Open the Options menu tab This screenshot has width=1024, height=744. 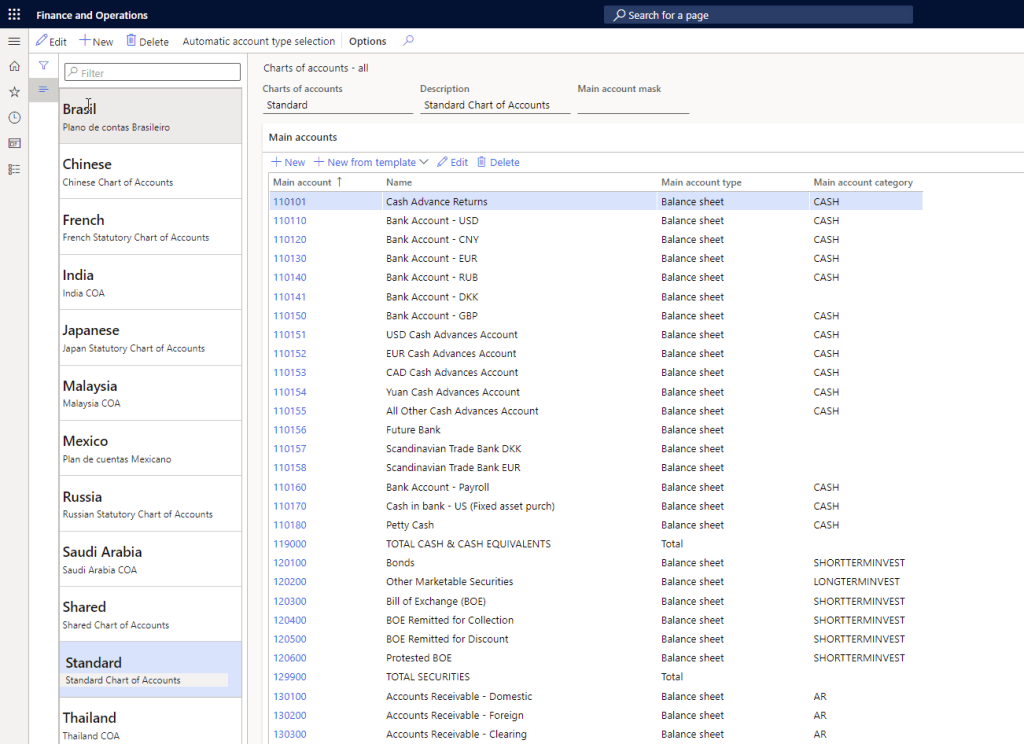pyautogui.click(x=367, y=41)
